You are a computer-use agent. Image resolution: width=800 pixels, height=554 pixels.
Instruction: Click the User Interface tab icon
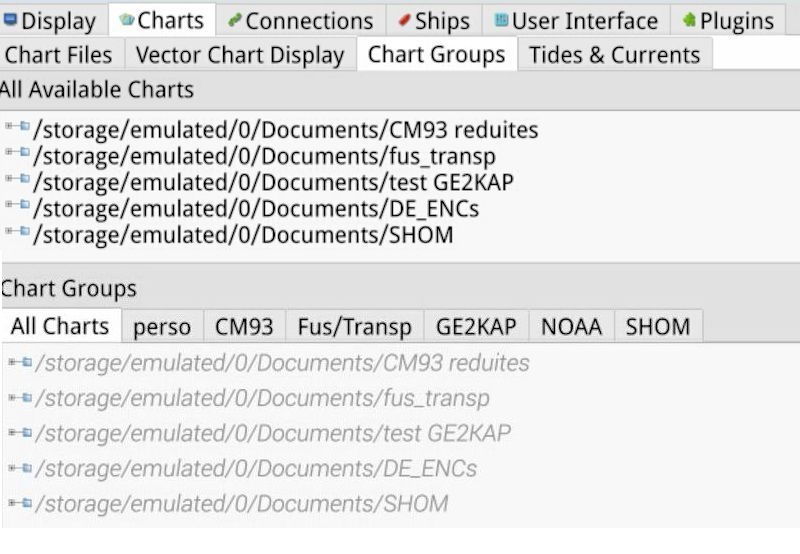coord(501,20)
